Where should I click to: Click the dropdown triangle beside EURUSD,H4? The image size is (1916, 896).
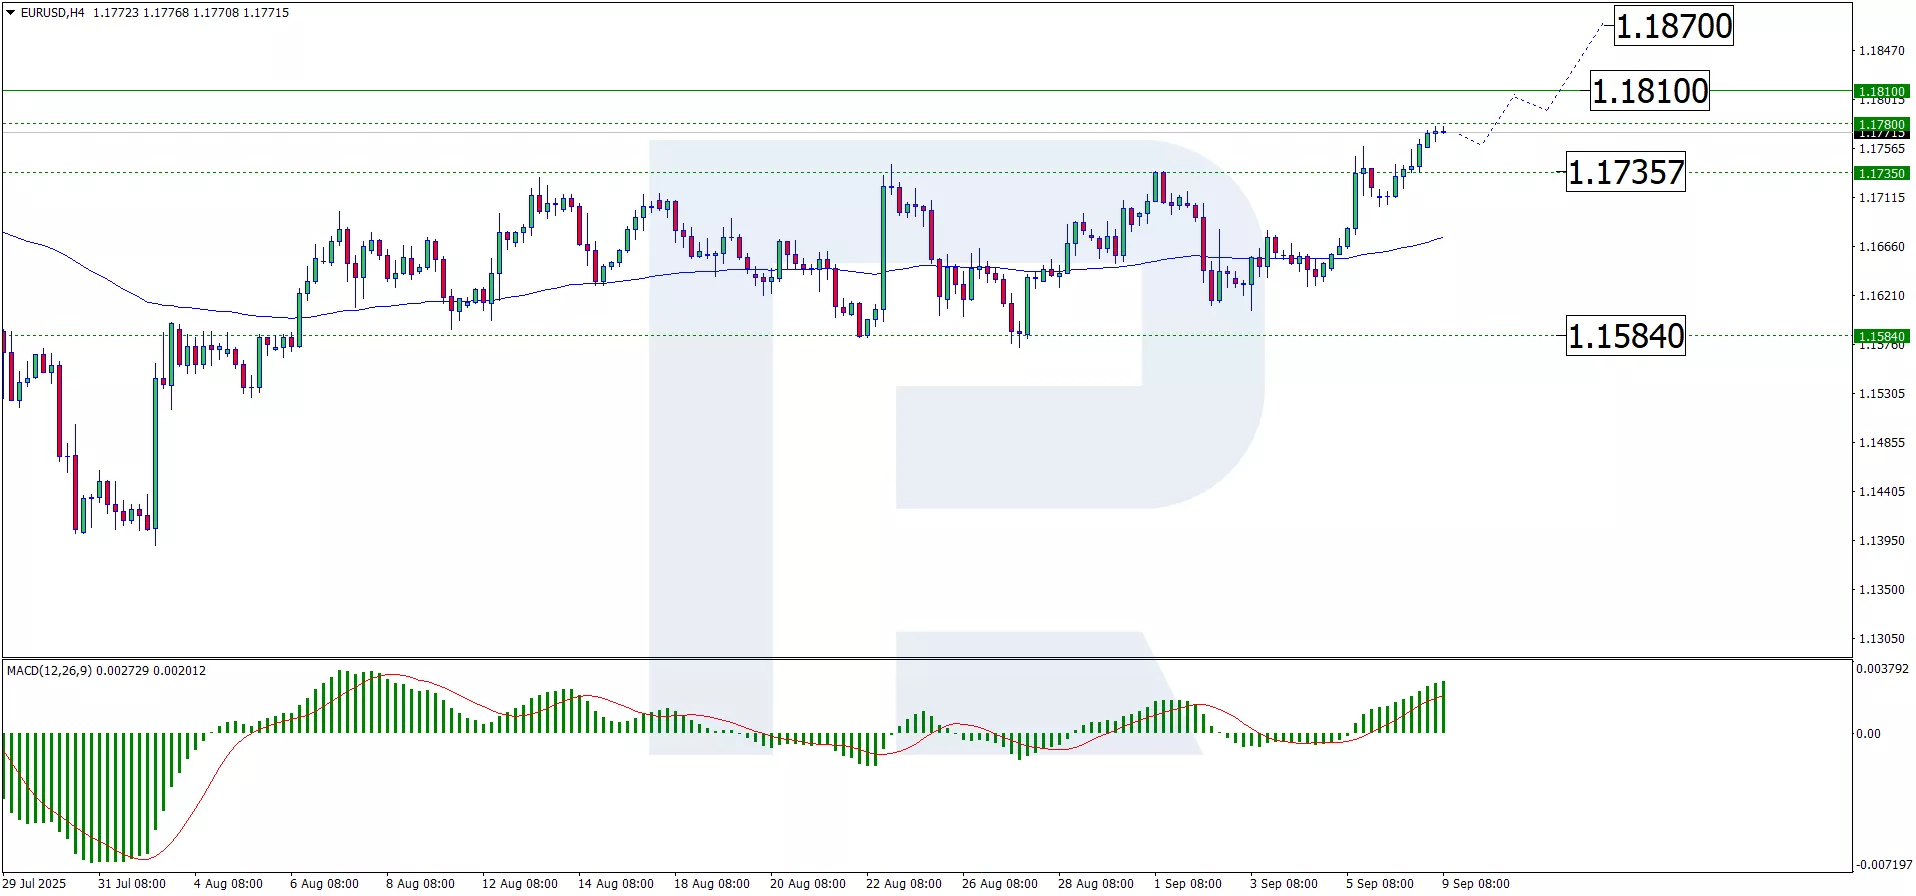[x=11, y=13]
